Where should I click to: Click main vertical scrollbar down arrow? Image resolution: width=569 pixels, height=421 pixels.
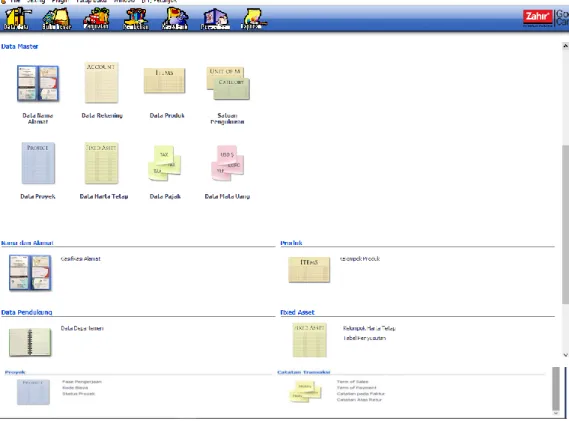click(565, 355)
